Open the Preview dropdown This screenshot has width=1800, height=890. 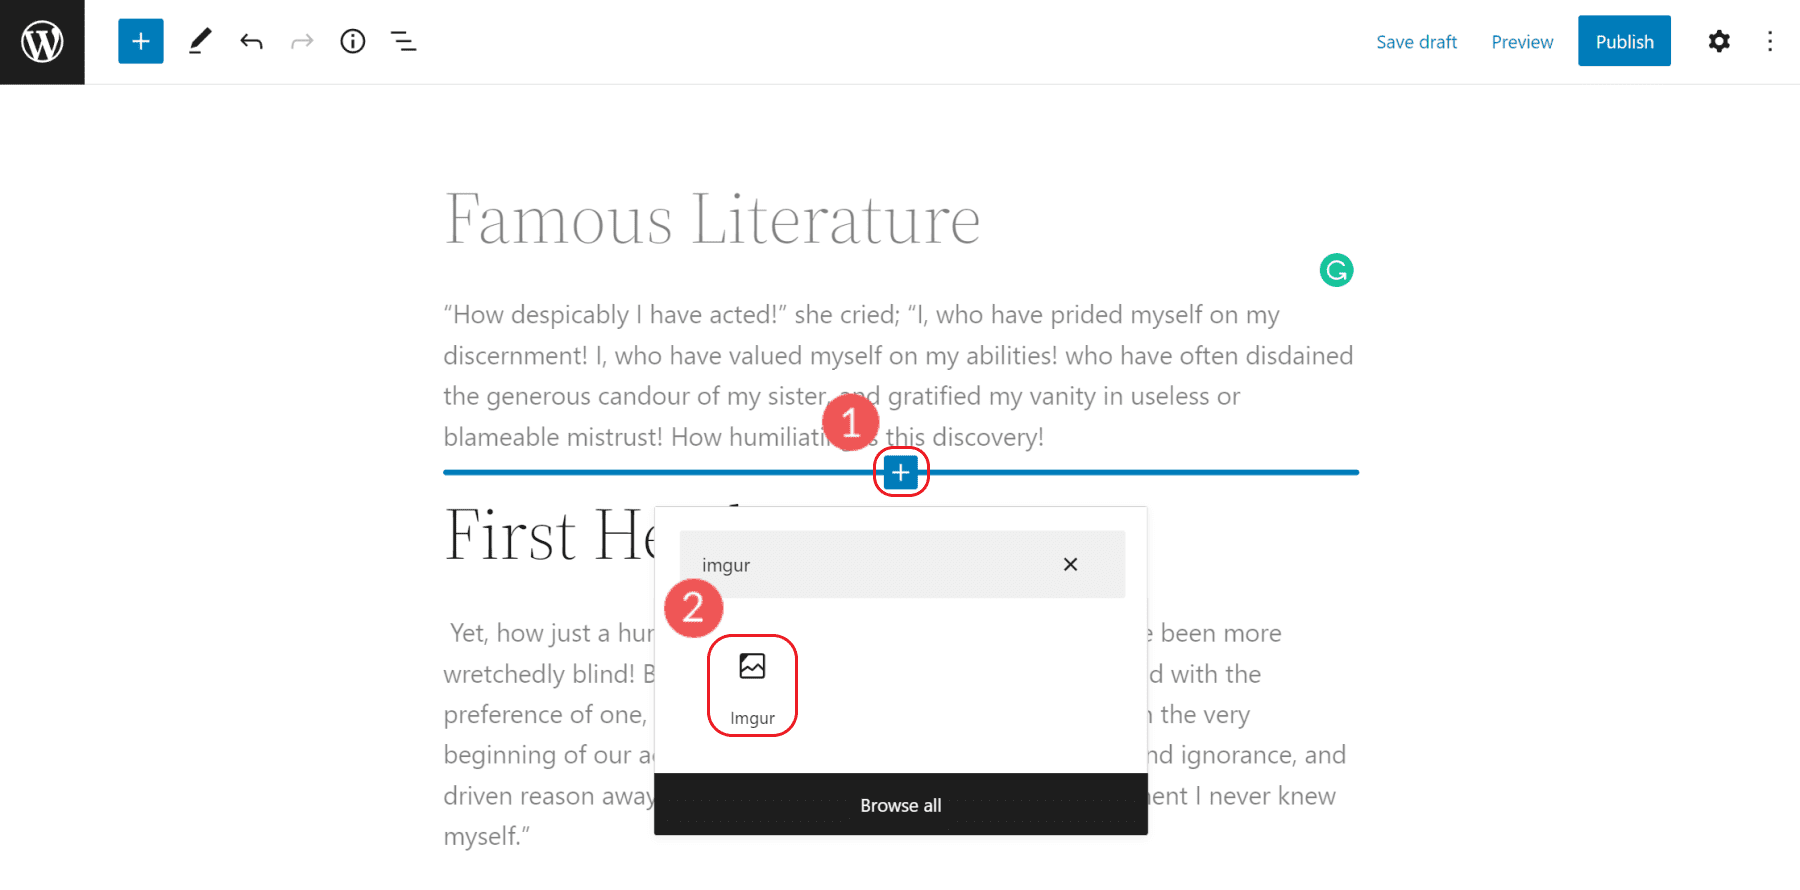1521,41
